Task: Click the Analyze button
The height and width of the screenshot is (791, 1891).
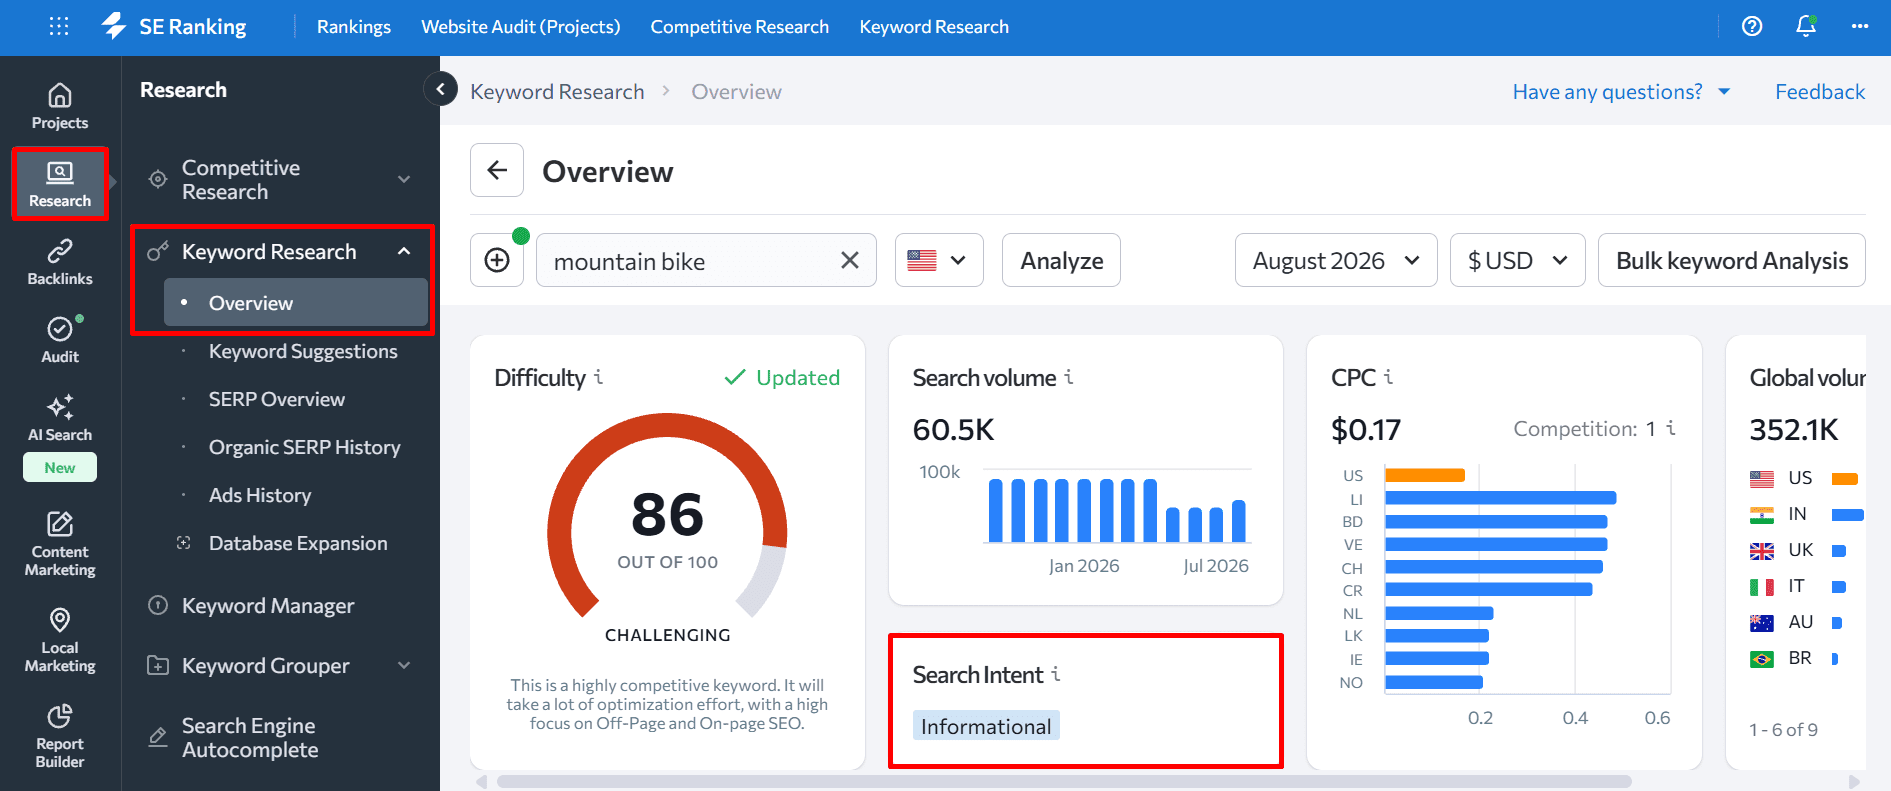Action: 1061,260
